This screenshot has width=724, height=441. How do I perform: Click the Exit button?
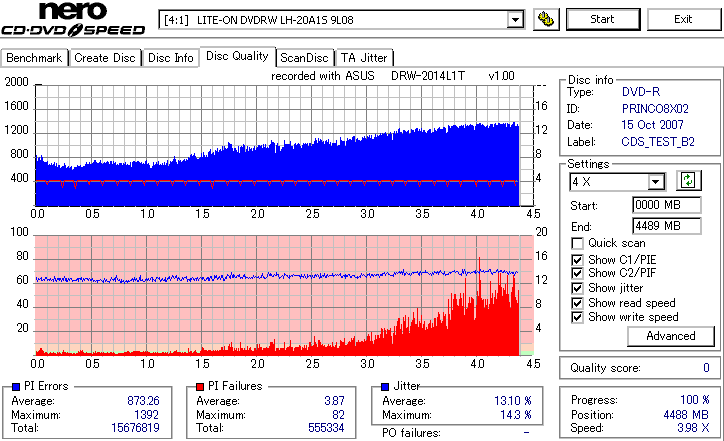[x=683, y=19]
